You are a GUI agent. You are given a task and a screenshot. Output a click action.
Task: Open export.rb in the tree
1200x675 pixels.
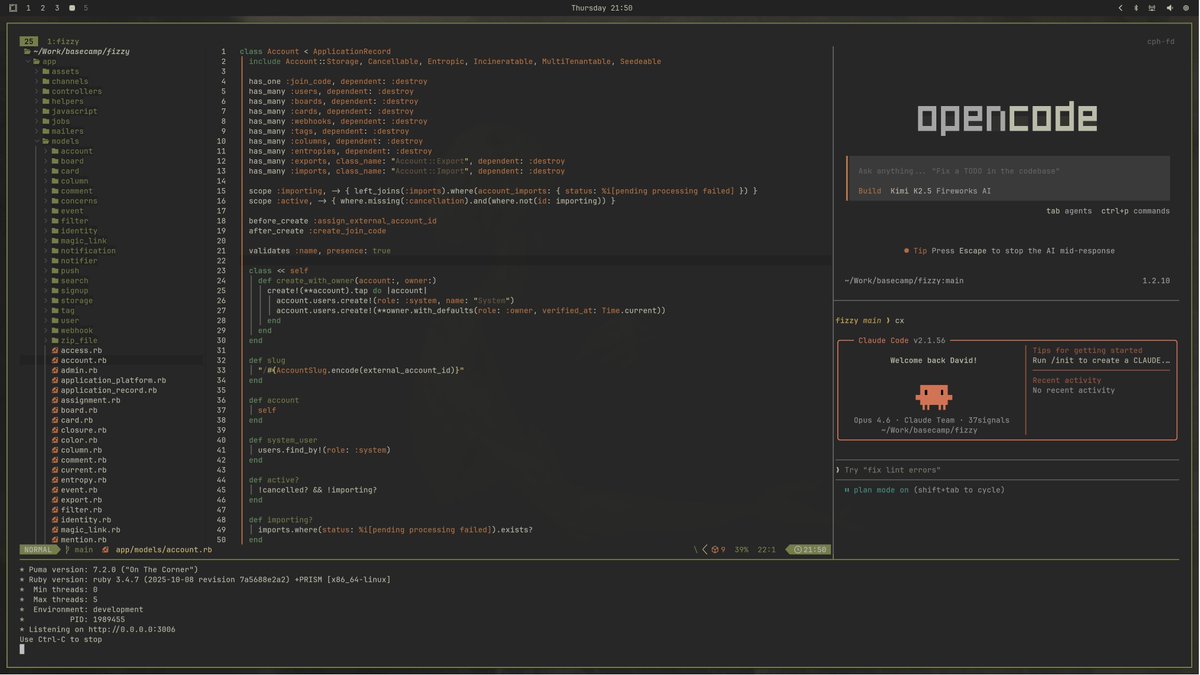pos(81,501)
